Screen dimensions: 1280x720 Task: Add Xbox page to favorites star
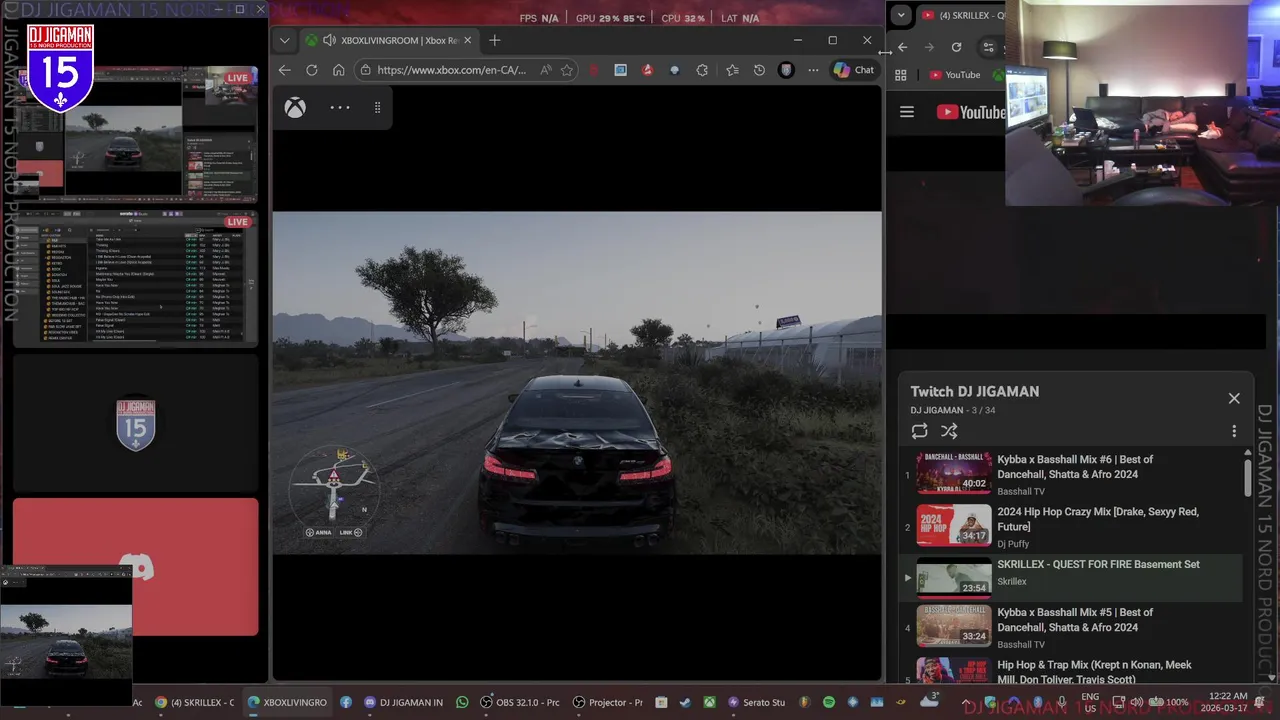tap(567, 70)
